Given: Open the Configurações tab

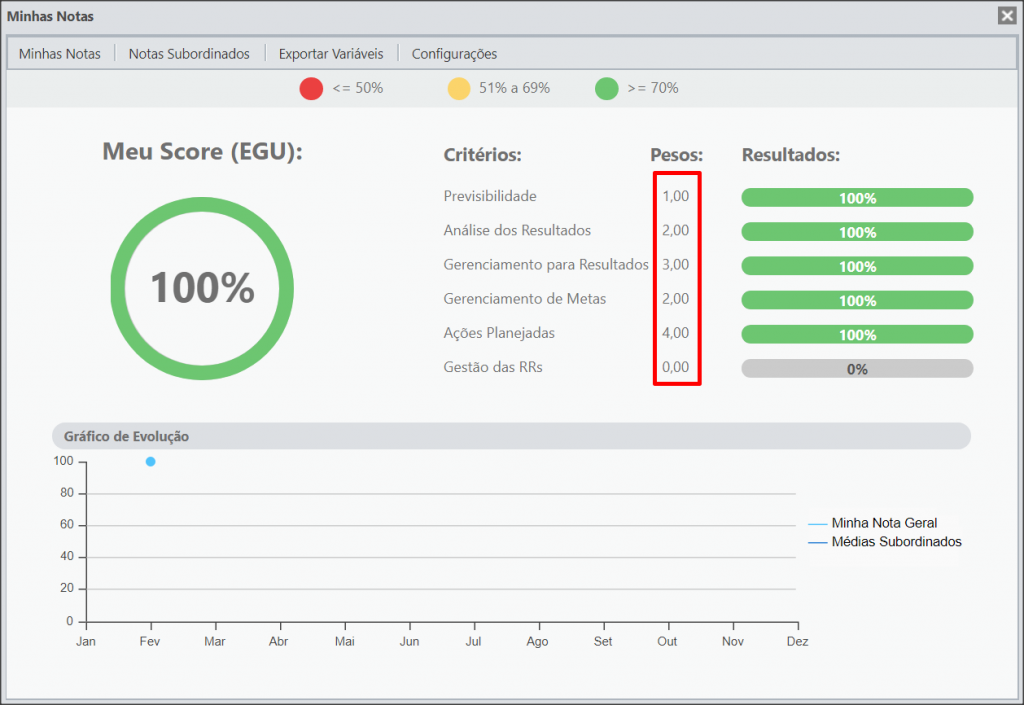Looking at the screenshot, I should click(454, 54).
